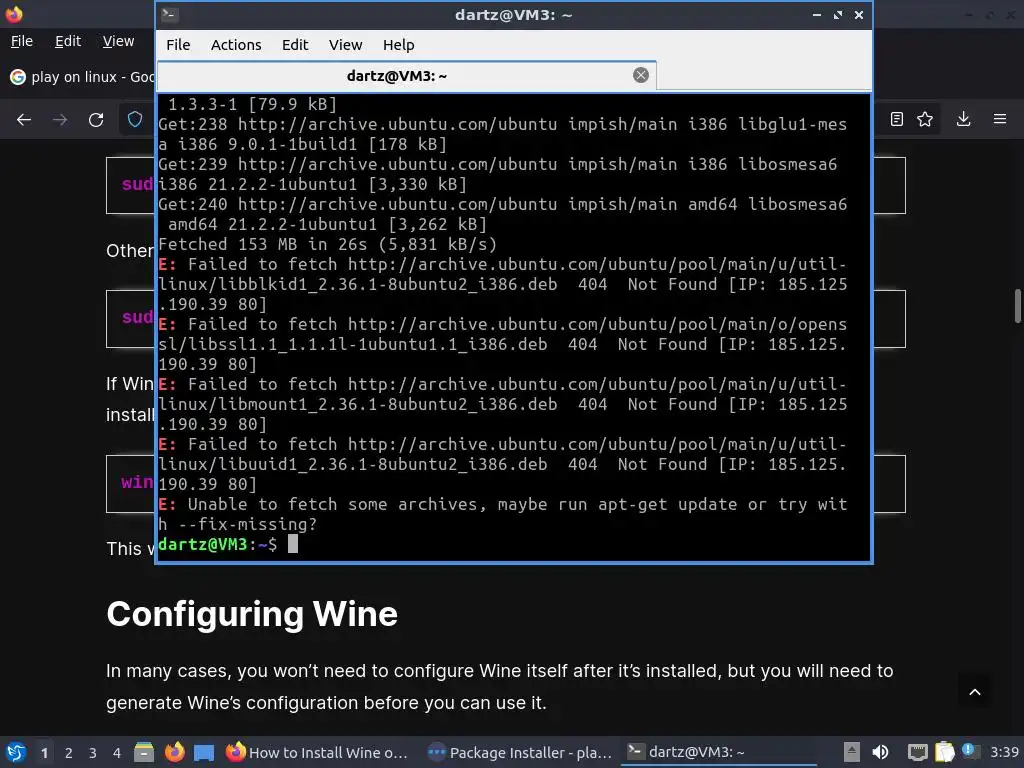
Task: Toggle Firefox reader view
Action: (x=897, y=119)
